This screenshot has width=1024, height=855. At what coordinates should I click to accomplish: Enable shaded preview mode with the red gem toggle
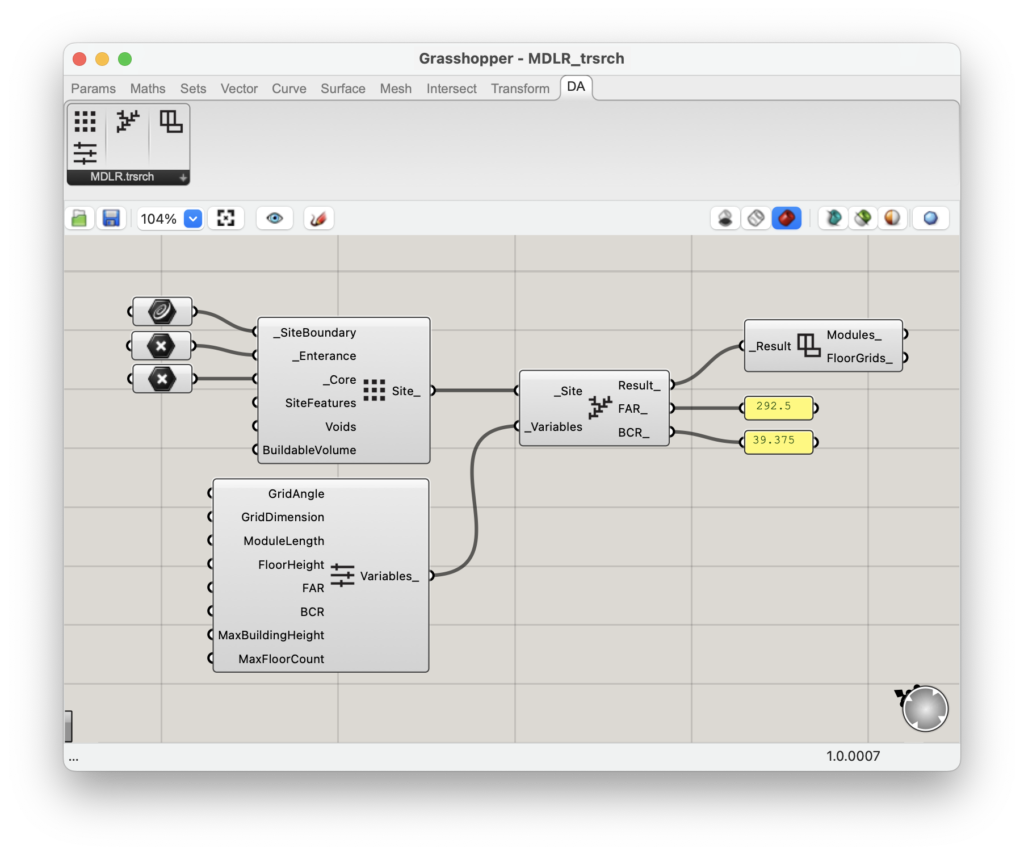pos(787,217)
